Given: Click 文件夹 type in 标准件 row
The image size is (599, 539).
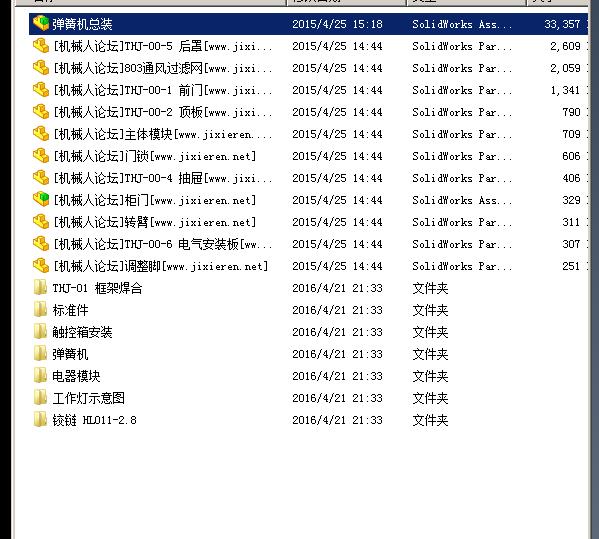Looking at the screenshot, I should coord(430,310).
